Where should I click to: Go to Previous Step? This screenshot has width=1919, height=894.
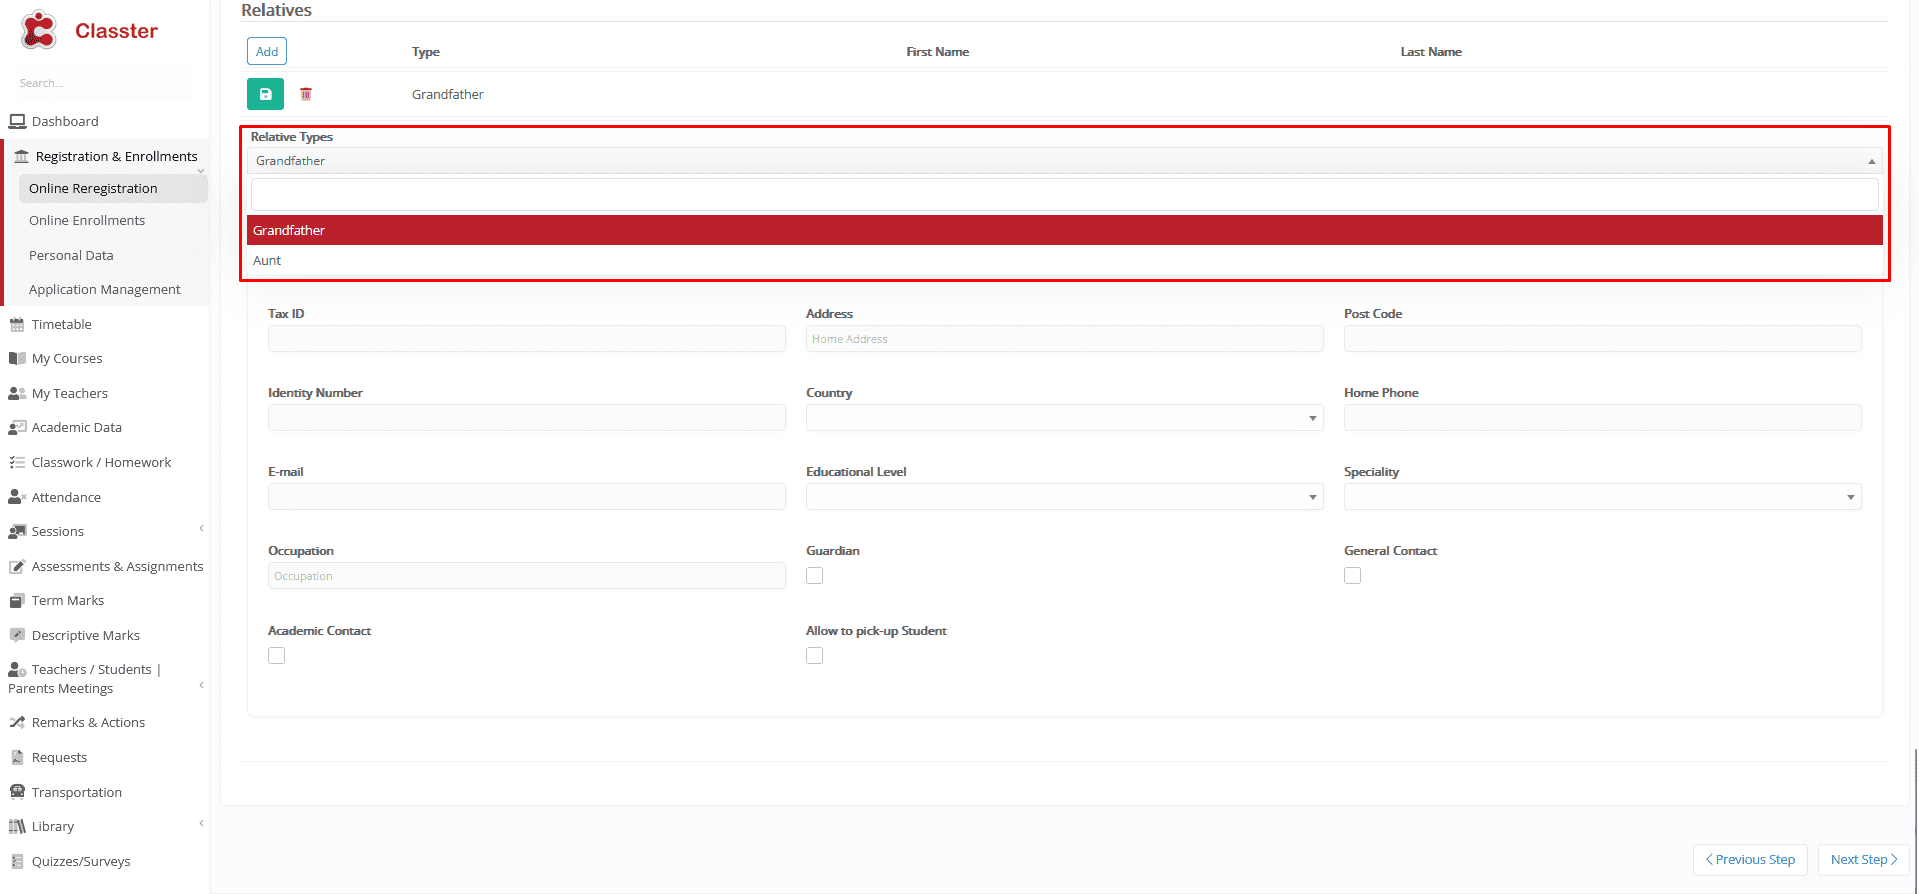pyautogui.click(x=1750, y=860)
